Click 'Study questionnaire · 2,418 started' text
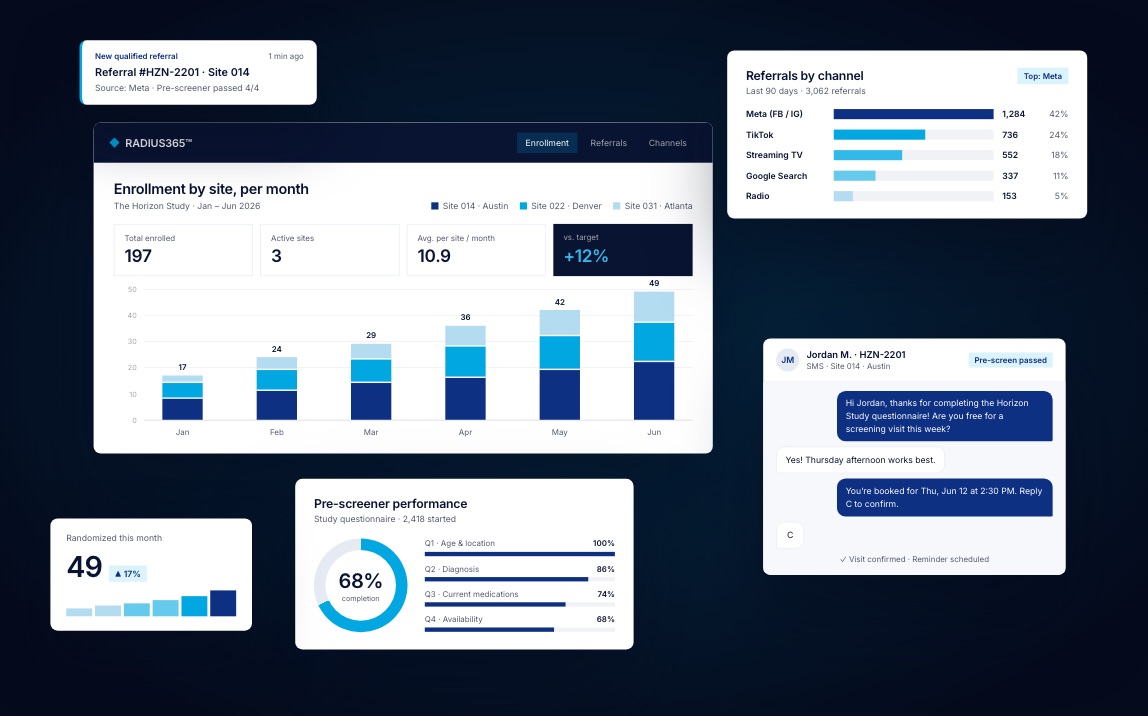This screenshot has height=716, width=1148. tap(385, 519)
